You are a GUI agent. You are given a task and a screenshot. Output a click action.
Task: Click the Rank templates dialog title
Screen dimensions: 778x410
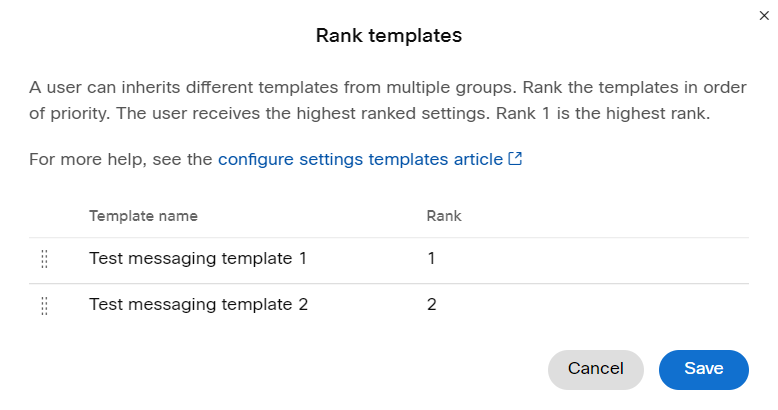pyautogui.click(x=389, y=35)
